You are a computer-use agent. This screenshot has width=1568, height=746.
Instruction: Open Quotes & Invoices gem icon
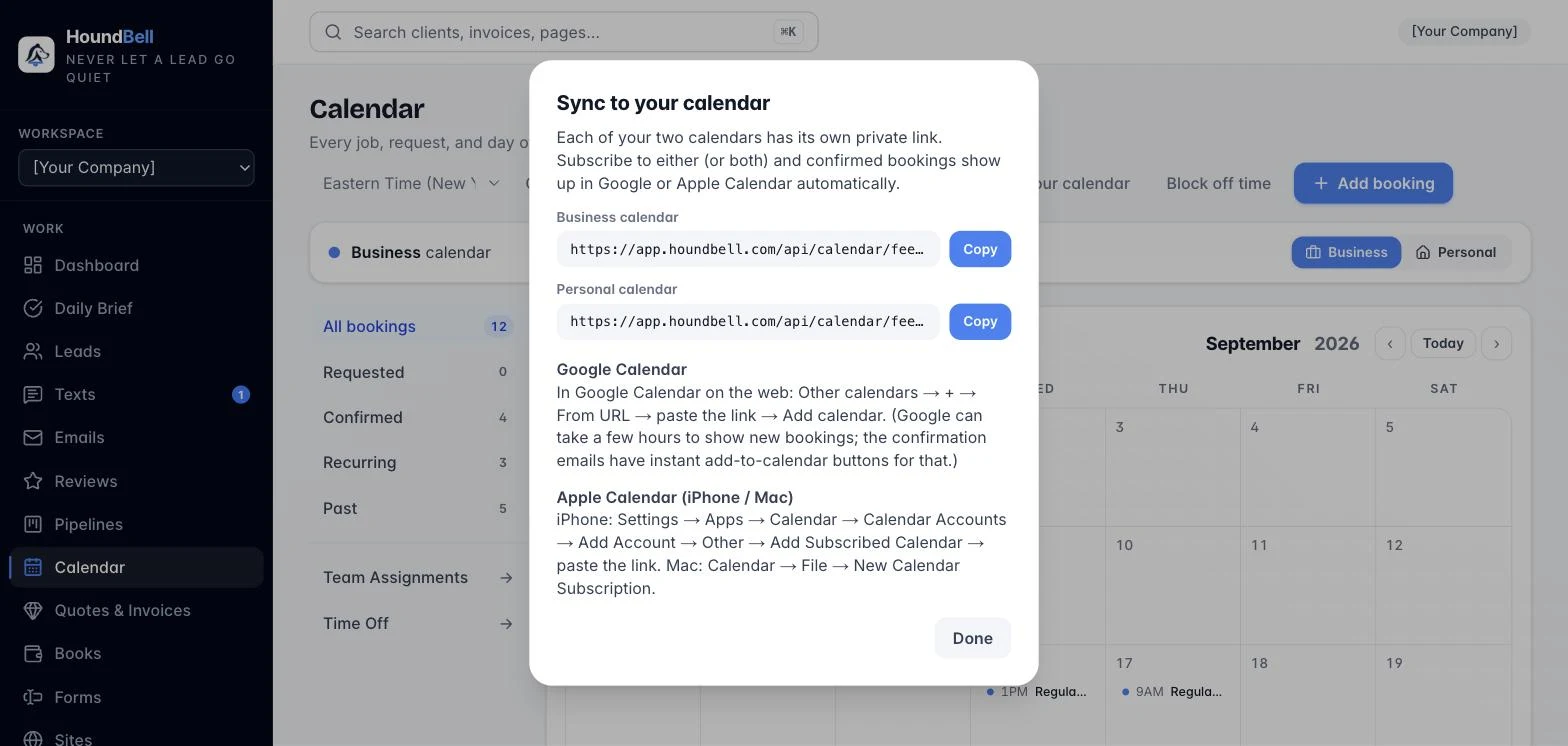[x=33, y=610]
